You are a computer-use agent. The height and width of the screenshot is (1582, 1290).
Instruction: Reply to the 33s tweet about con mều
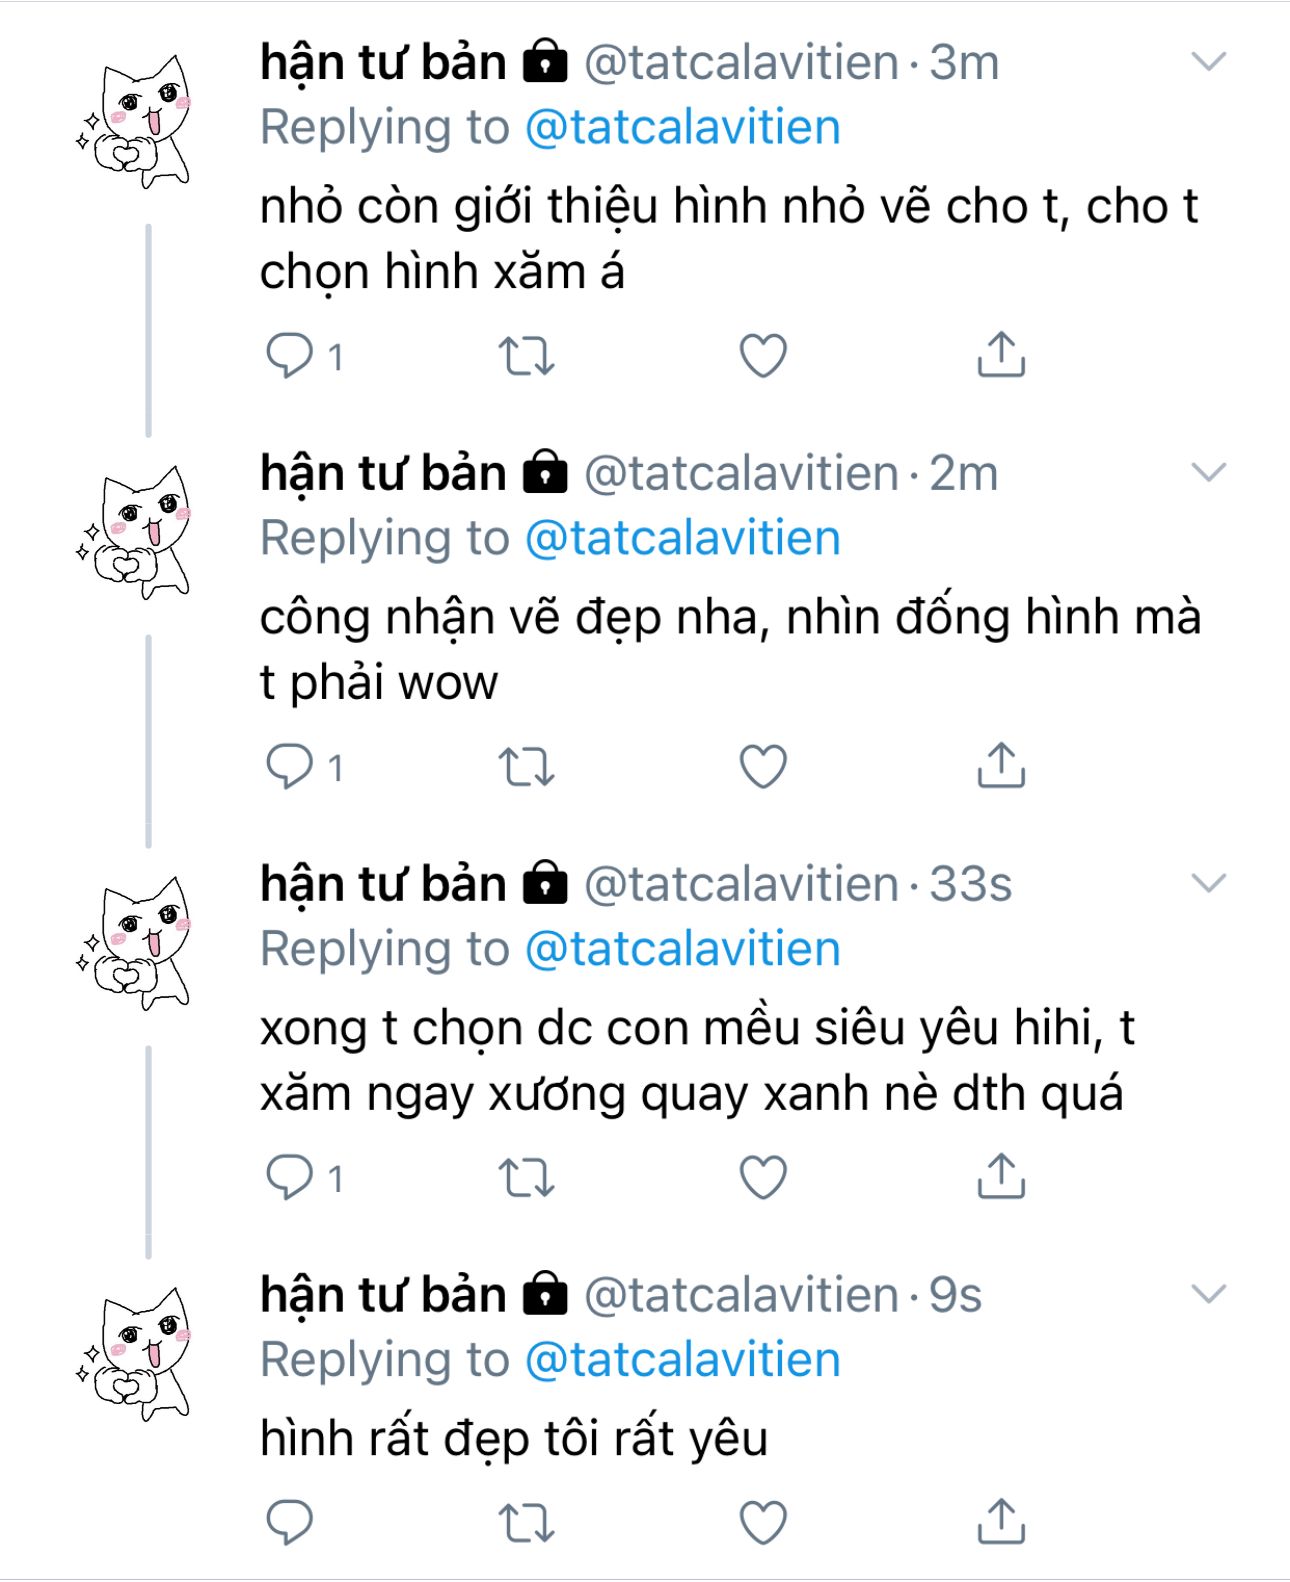pyautogui.click(x=289, y=1177)
